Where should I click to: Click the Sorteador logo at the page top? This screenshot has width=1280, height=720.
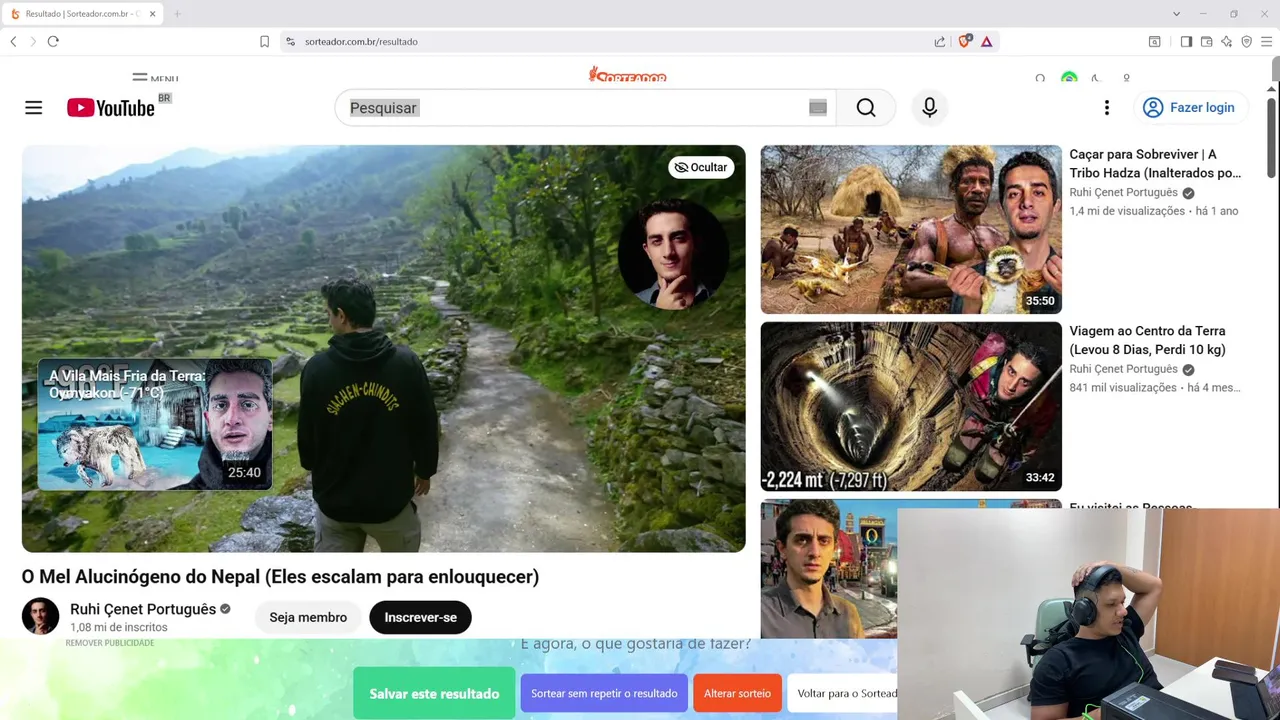point(627,75)
